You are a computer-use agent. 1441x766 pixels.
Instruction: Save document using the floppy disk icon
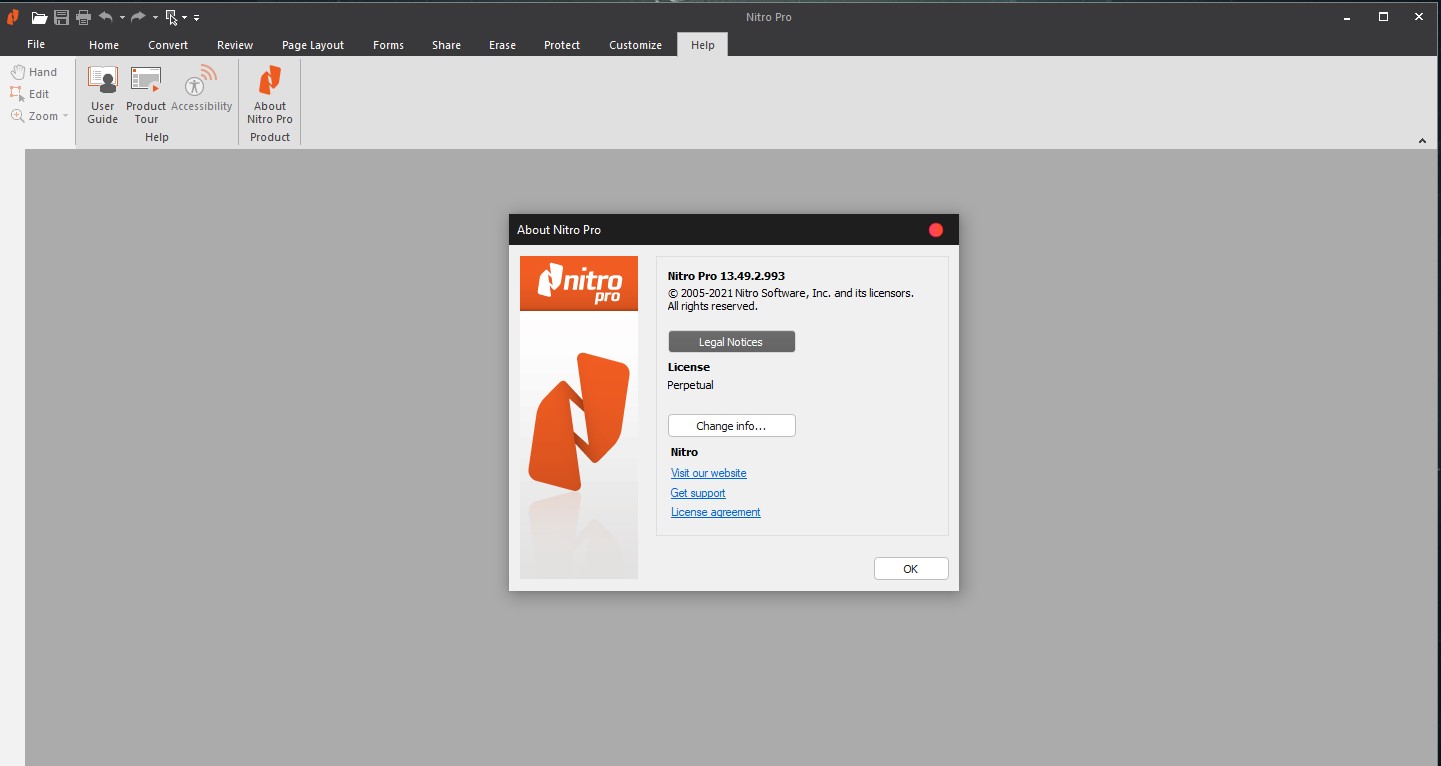[x=62, y=17]
